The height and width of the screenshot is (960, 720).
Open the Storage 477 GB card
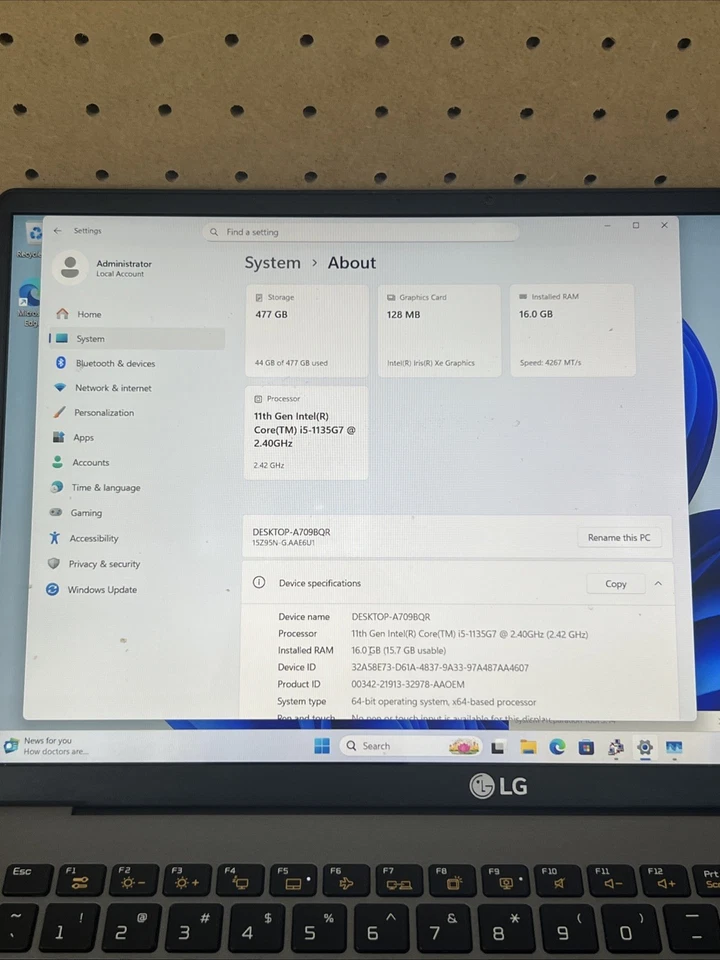pyautogui.click(x=307, y=330)
